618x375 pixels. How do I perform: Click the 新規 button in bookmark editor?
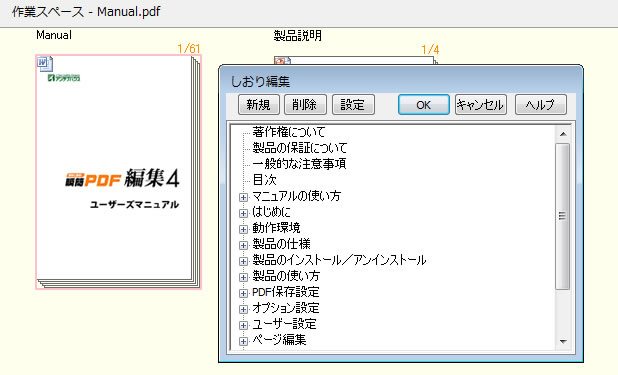259,104
